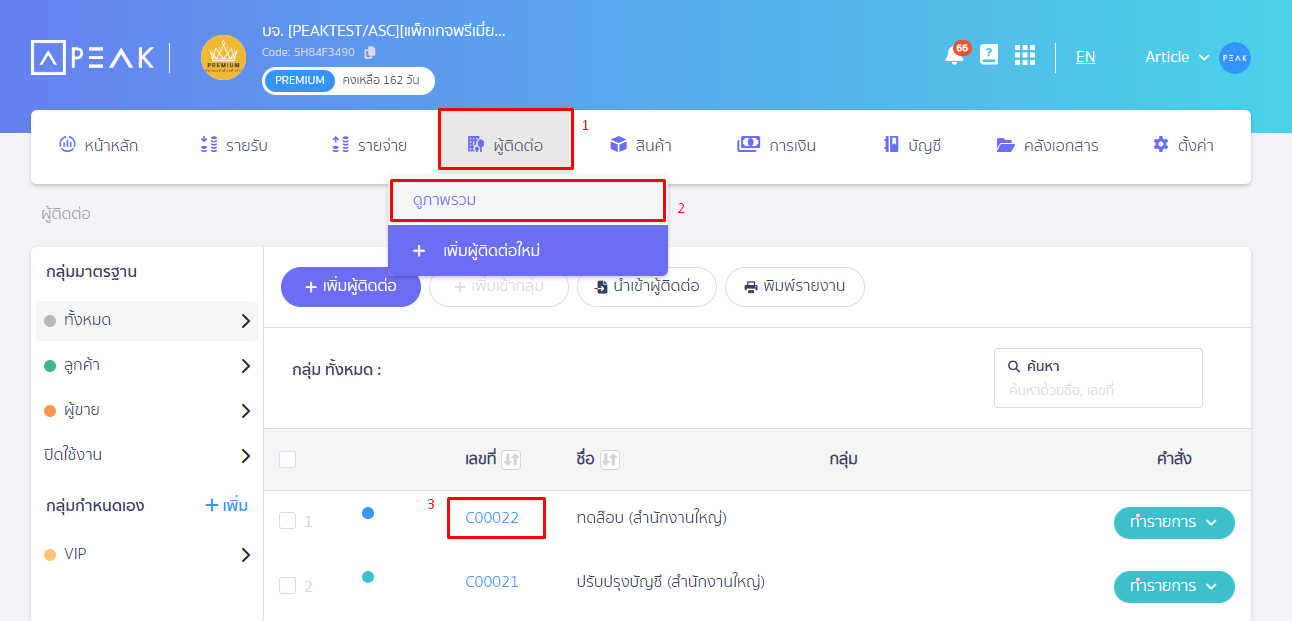Click the ค้นหา search input field

tap(1097, 386)
